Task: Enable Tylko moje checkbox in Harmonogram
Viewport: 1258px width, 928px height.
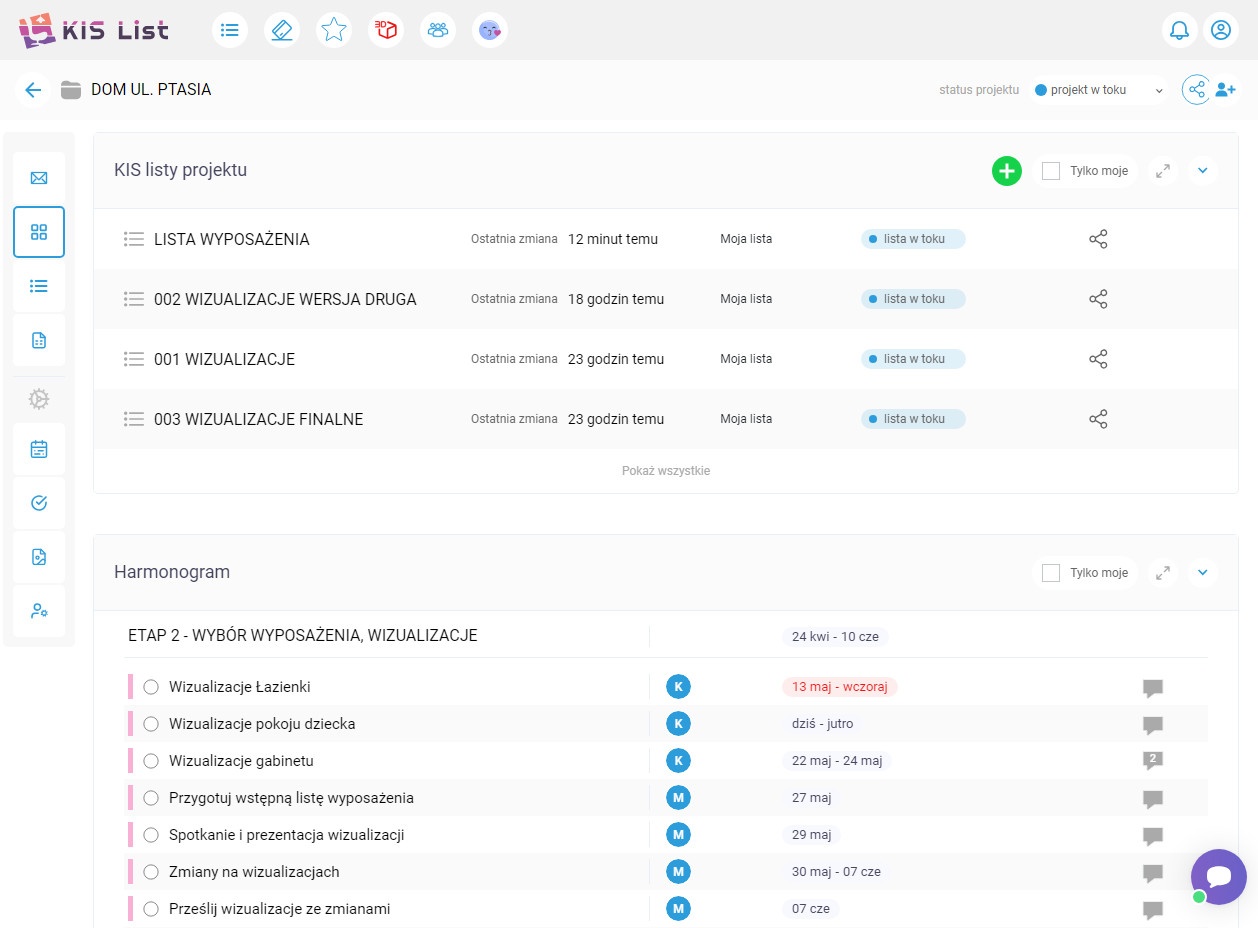Action: 1051,573
